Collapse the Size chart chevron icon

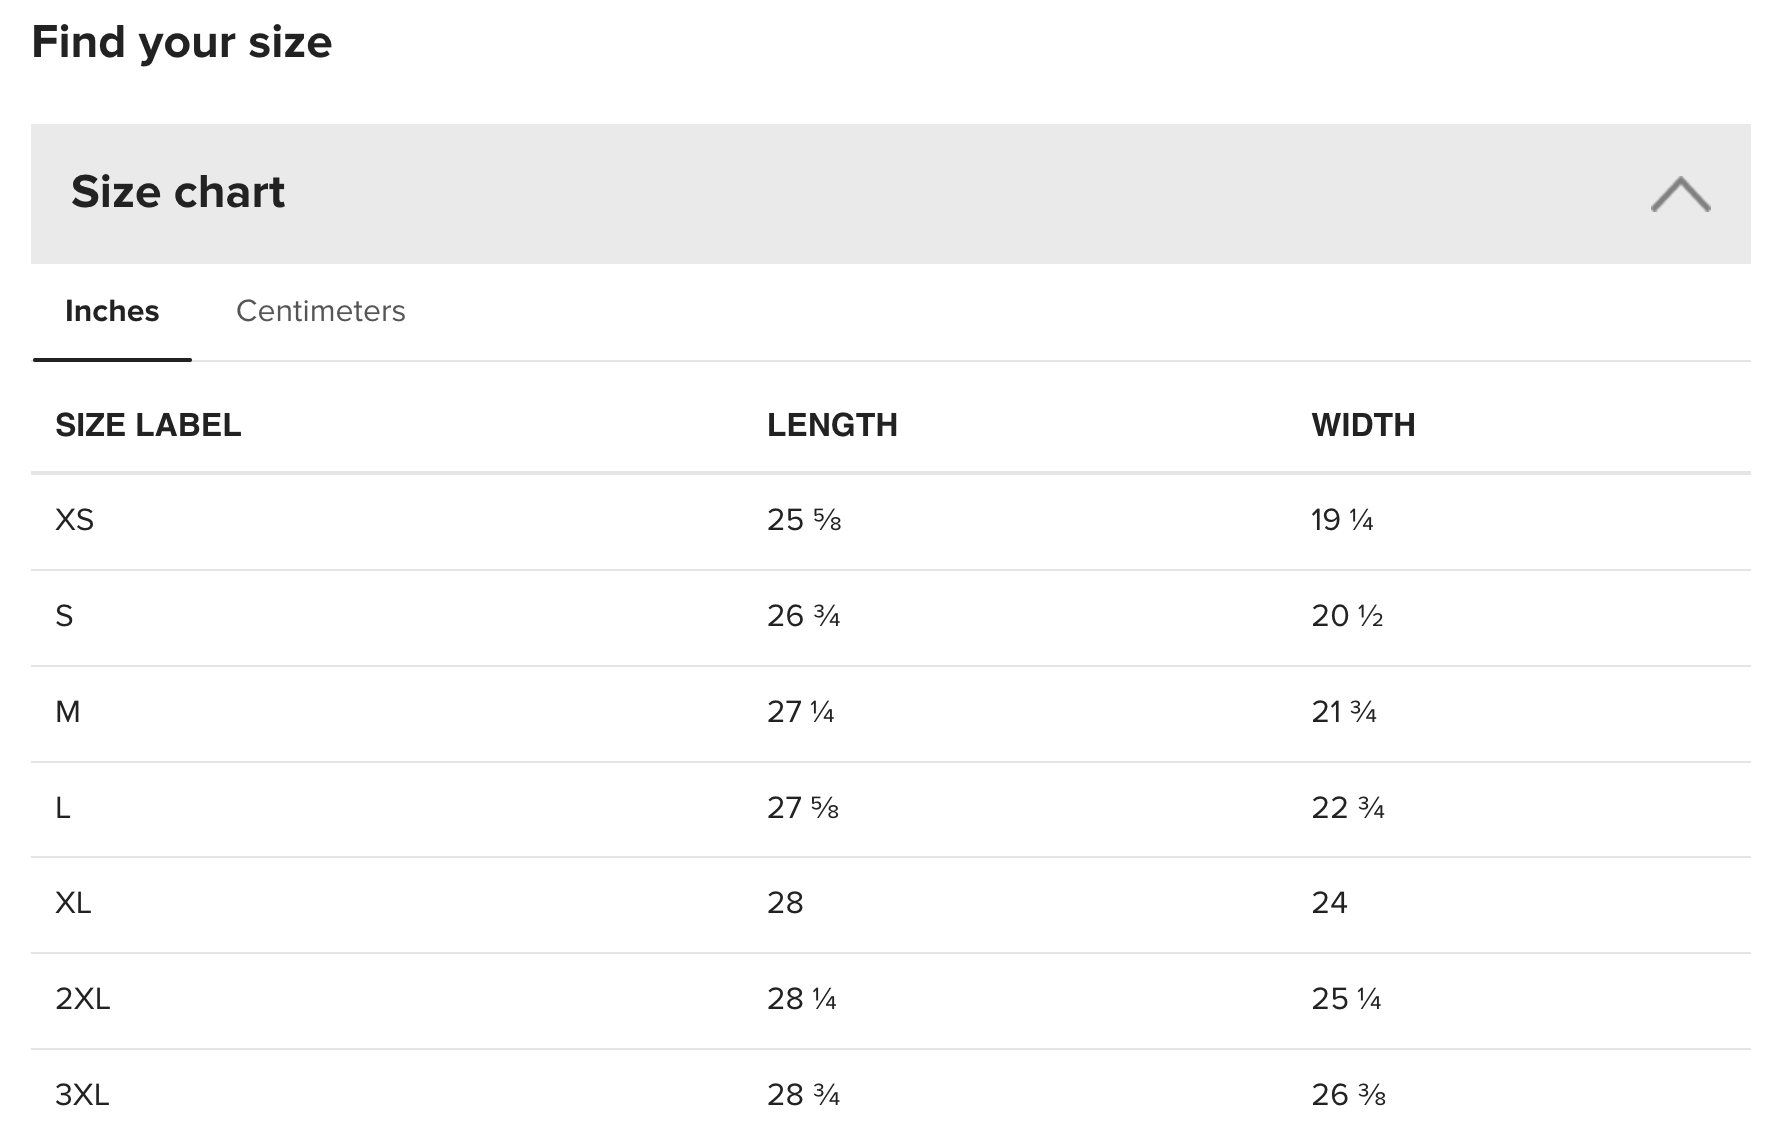[x=1680, y=194]
